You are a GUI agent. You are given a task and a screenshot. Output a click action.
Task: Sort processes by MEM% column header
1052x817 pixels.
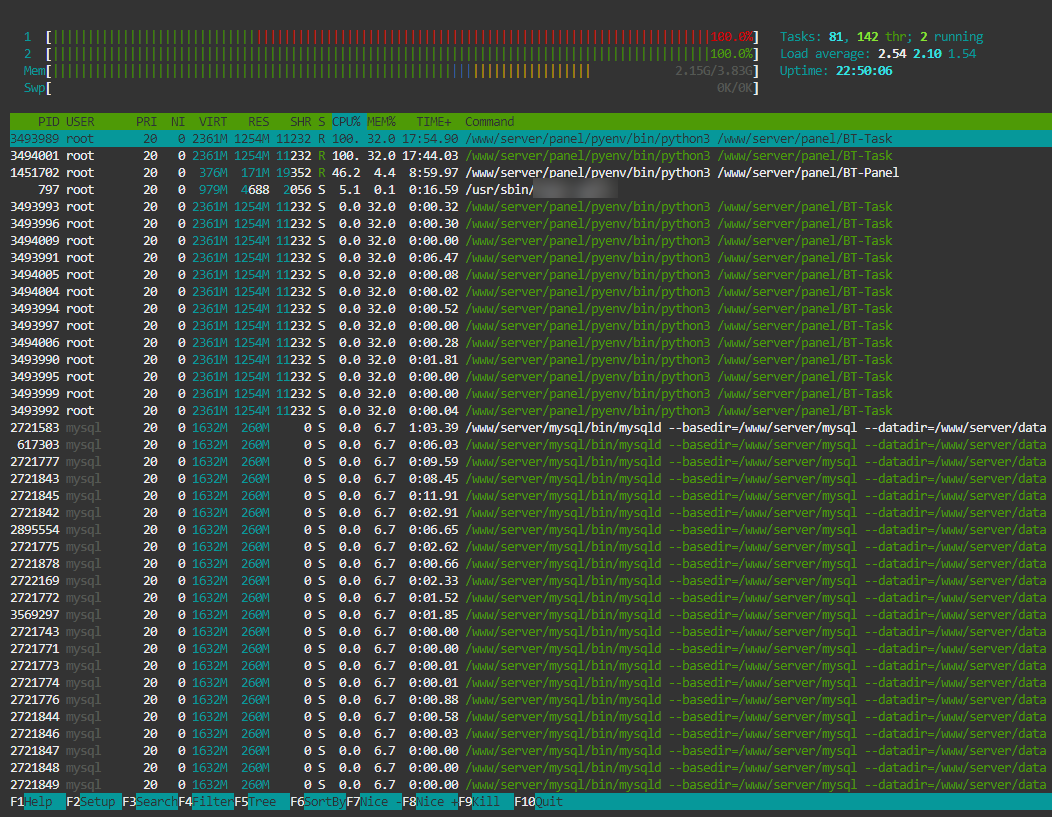[x=381, y=122]
